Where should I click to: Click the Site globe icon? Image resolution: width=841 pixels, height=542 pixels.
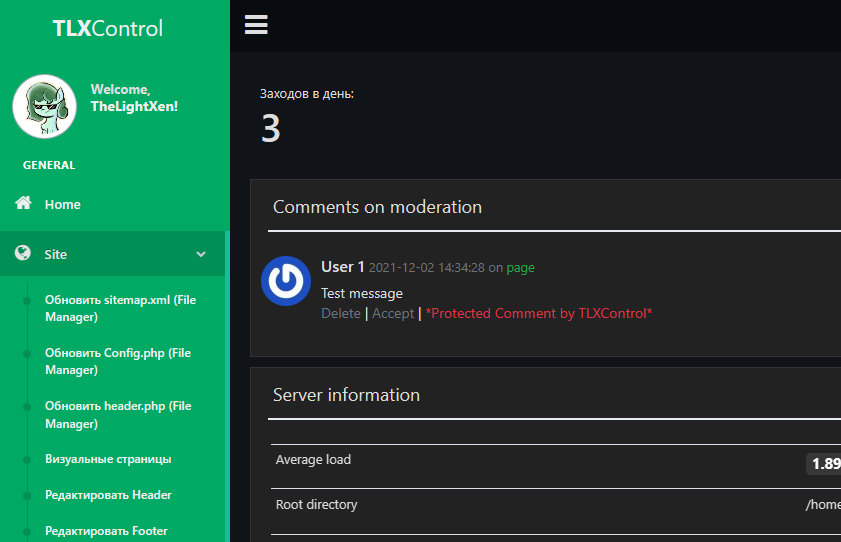(x=23, y=253)
